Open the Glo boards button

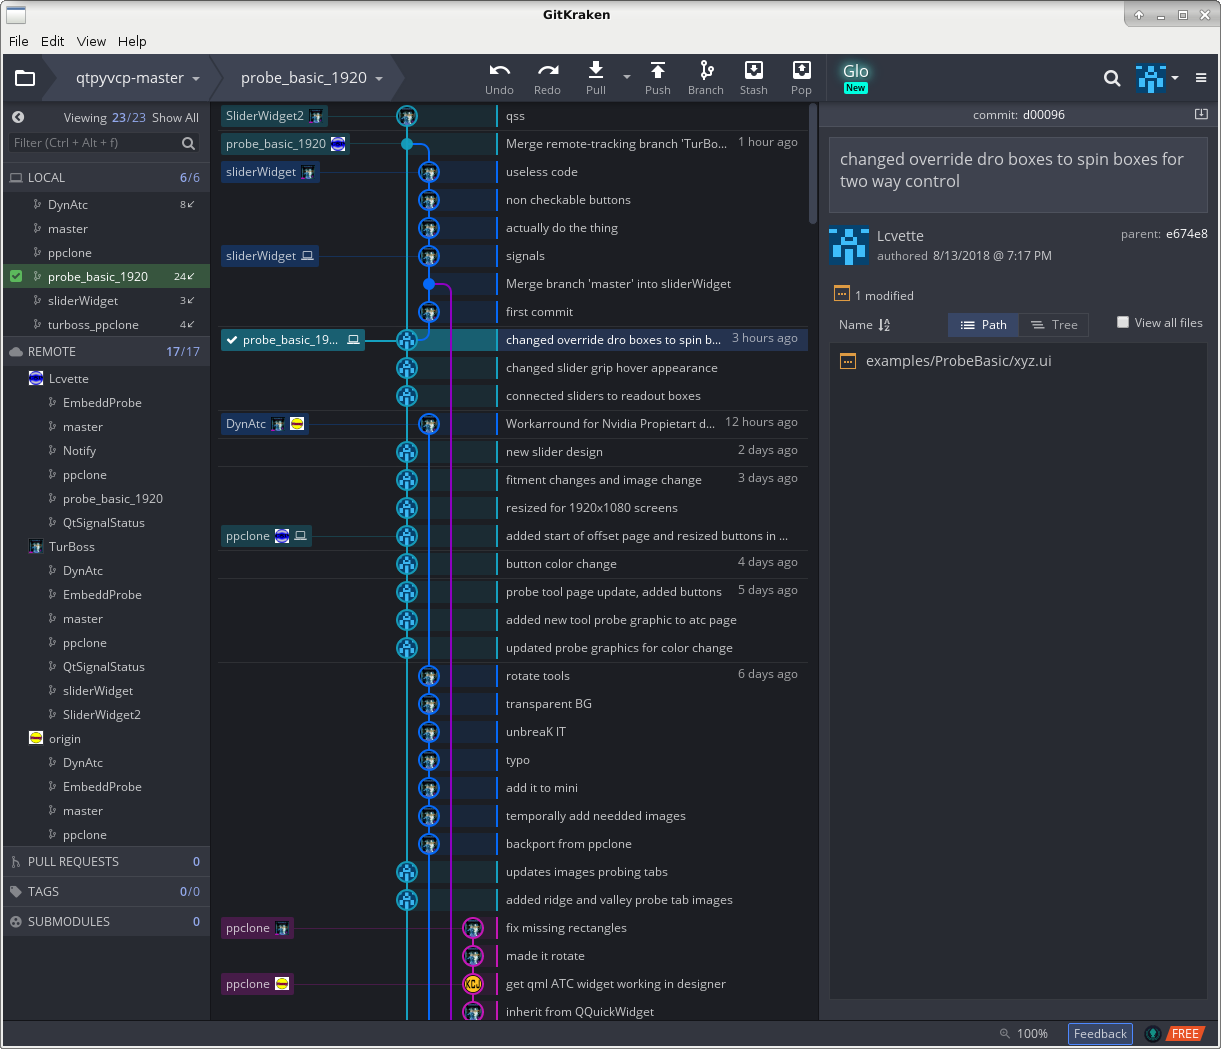point(855,77)
